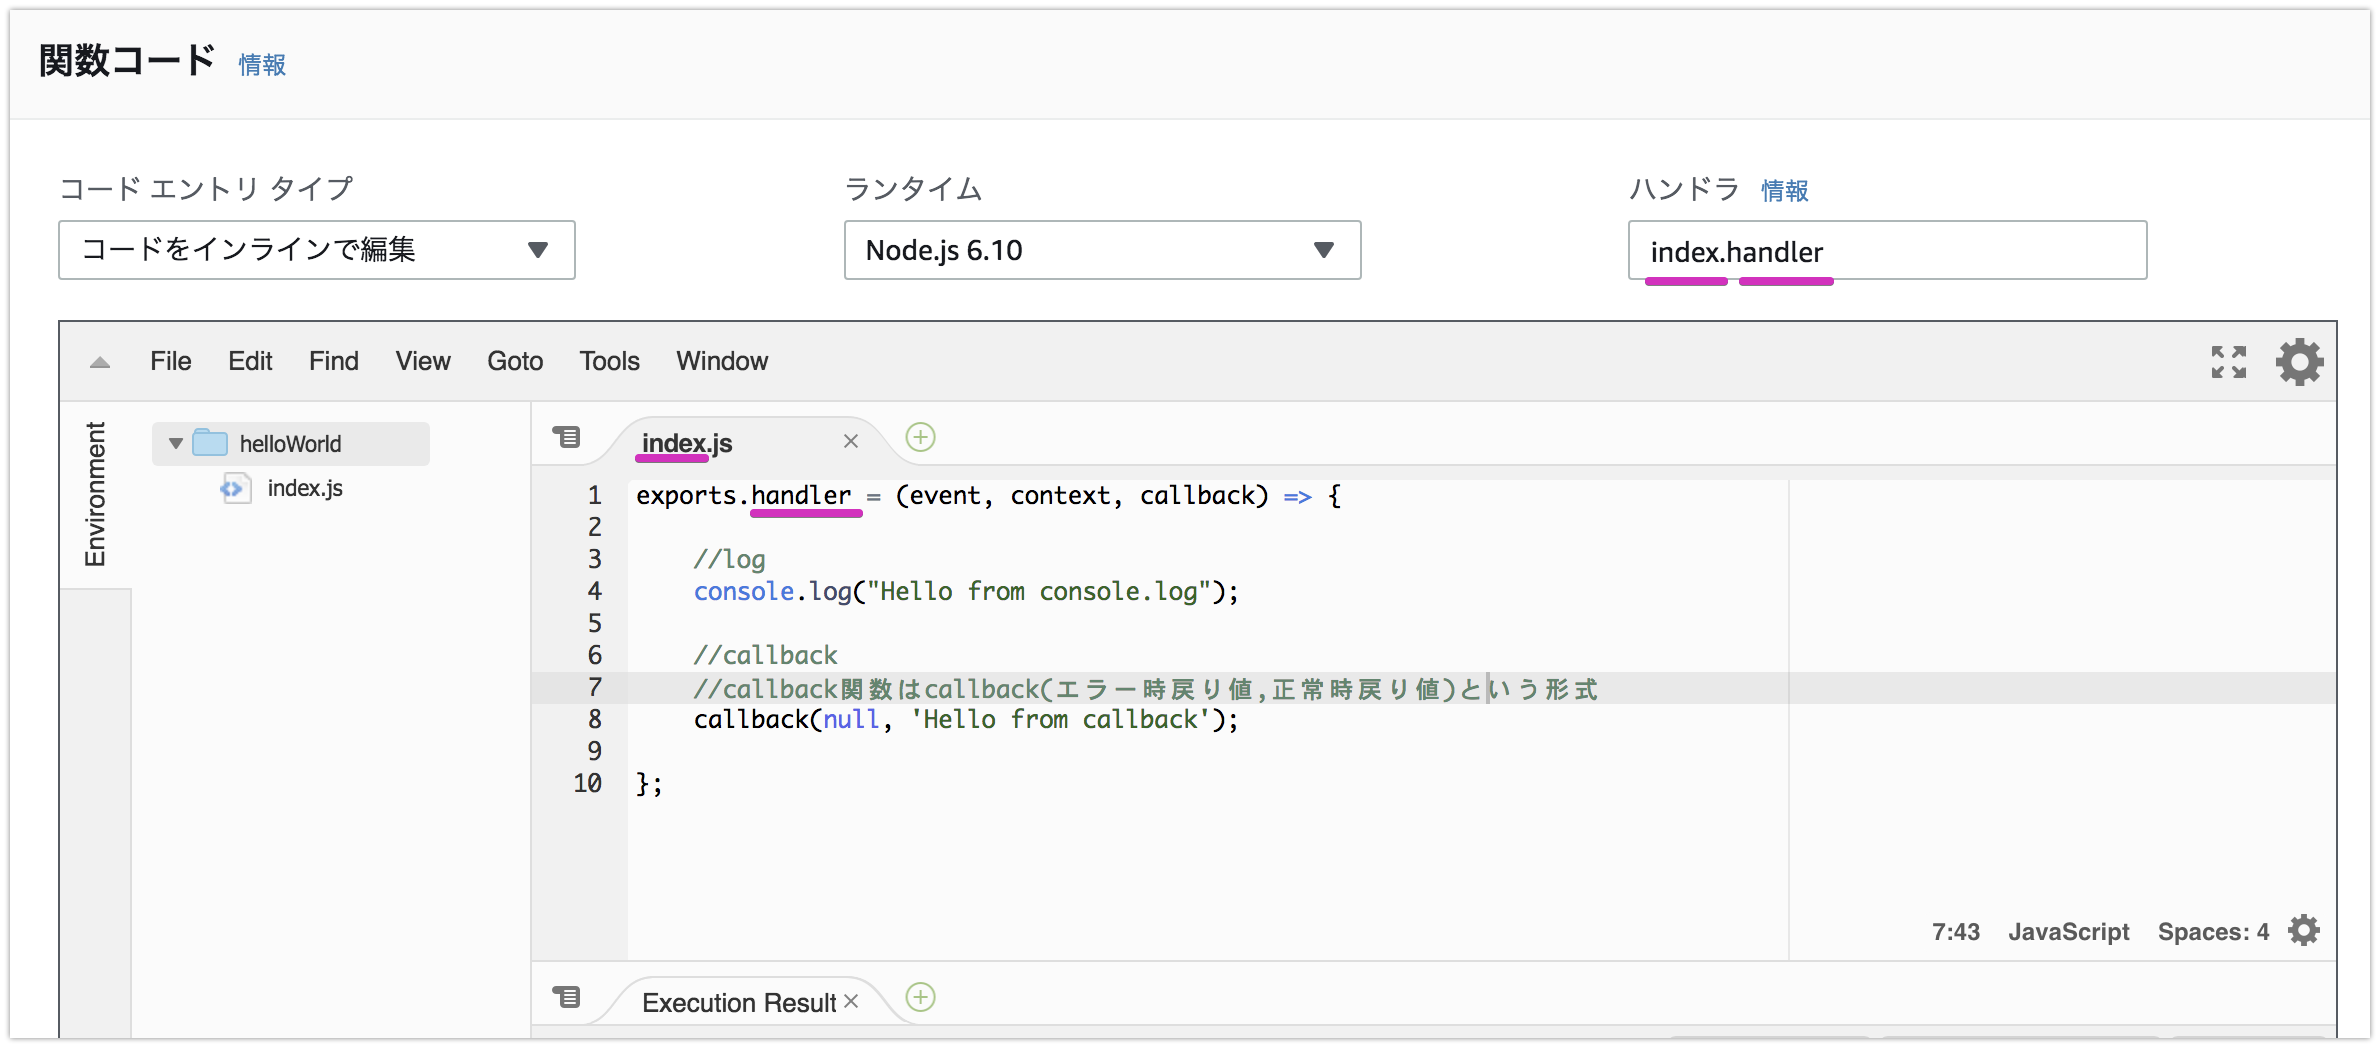Image resolution: width=2380 pixels, height=1048 pixels.
Task: Switch to the Execution Result tab
Action: pyautogui.click(x=738, y=1001)
